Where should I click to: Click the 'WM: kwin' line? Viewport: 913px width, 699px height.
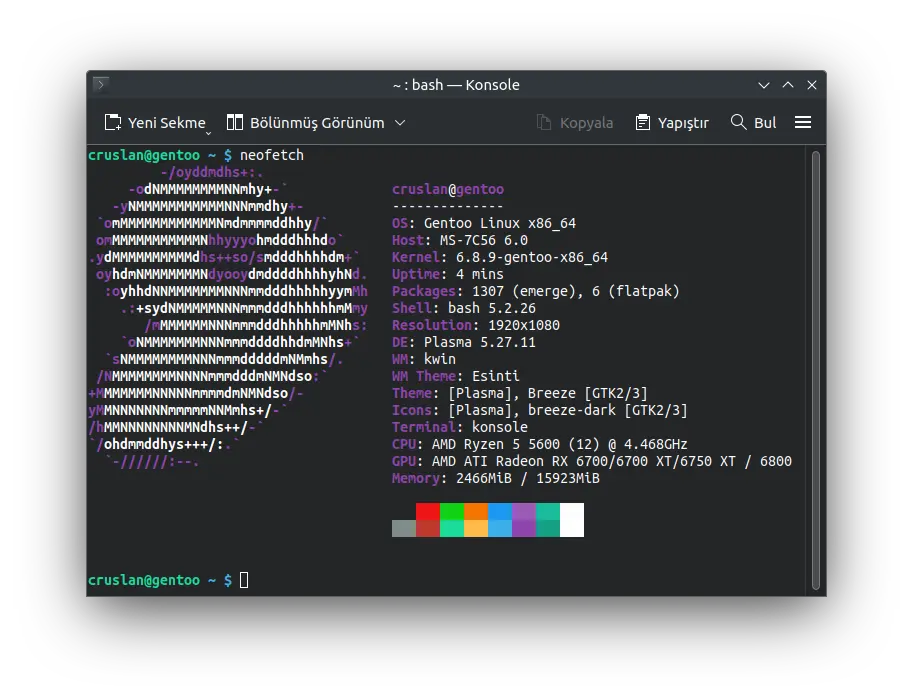(424, 359)
